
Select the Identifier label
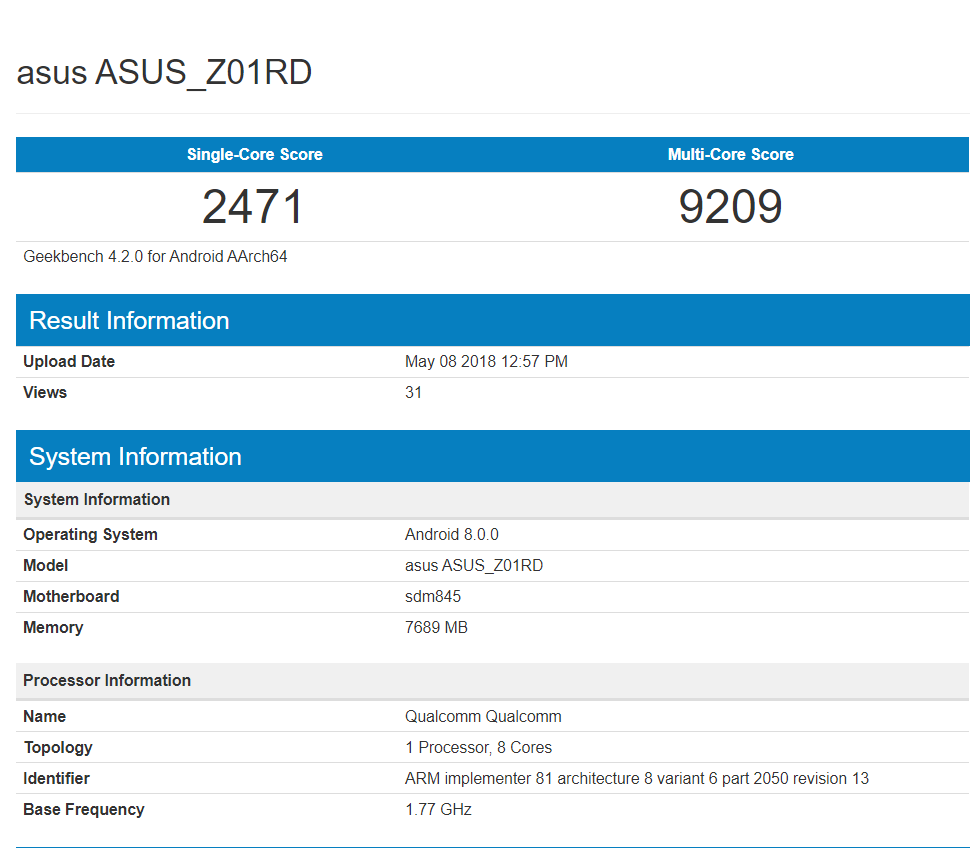pyautogui.click(x=56, y=779)
